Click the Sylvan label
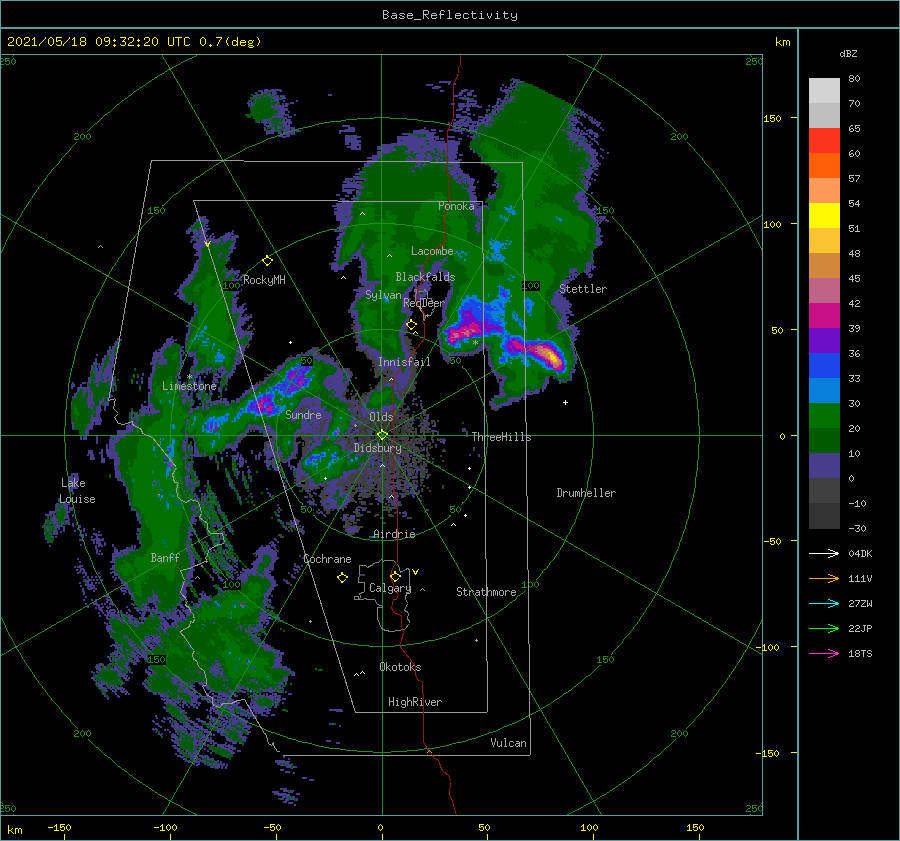Image resolution: width=900 pixels, height=841 pixels. coord(383,295)
